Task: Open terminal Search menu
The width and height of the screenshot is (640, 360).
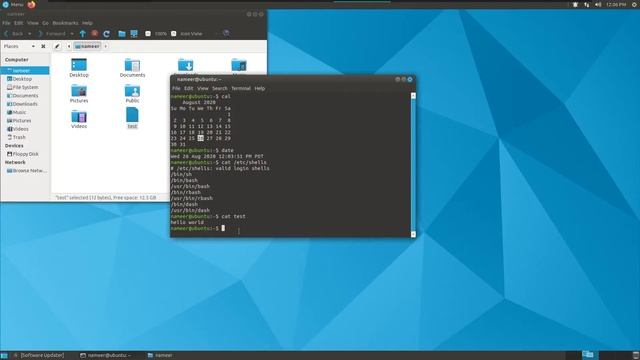Action: tap(220, 88)
